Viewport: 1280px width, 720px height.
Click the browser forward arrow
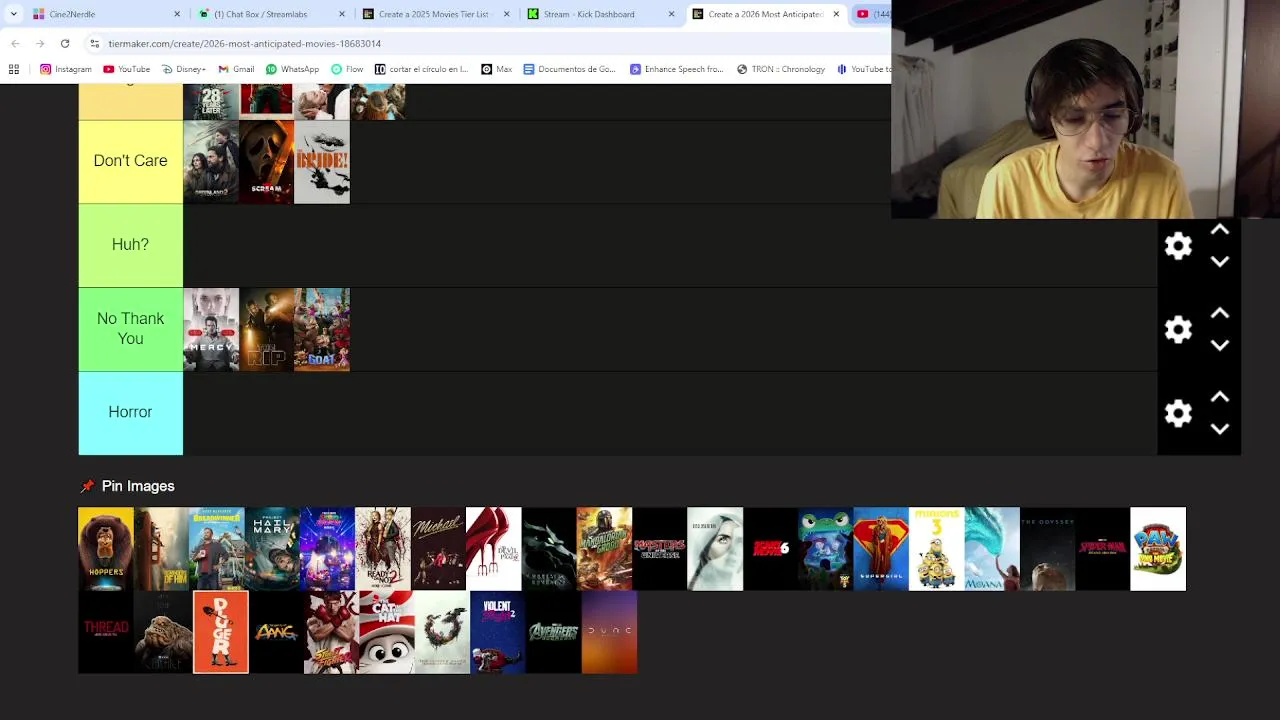[x=39, y=44]
